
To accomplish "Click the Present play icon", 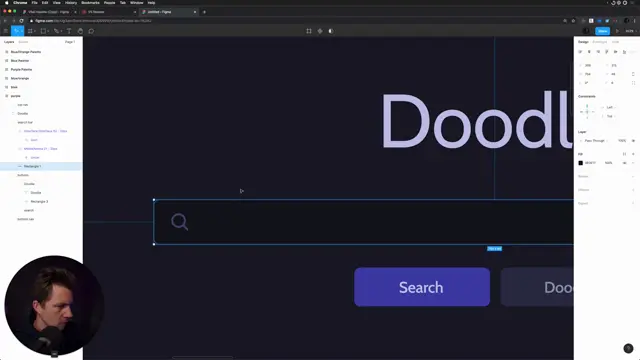I will (x=618, y=31).
